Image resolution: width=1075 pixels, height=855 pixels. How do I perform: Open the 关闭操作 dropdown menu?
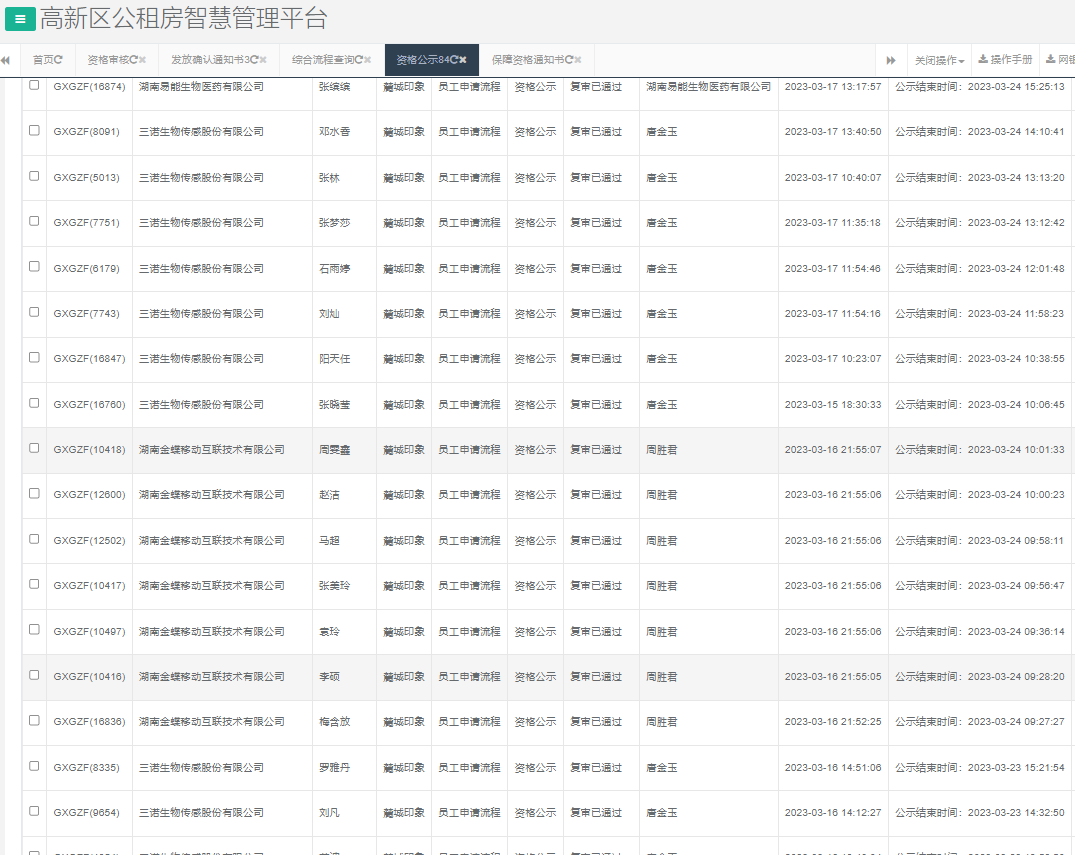point(940,59)
